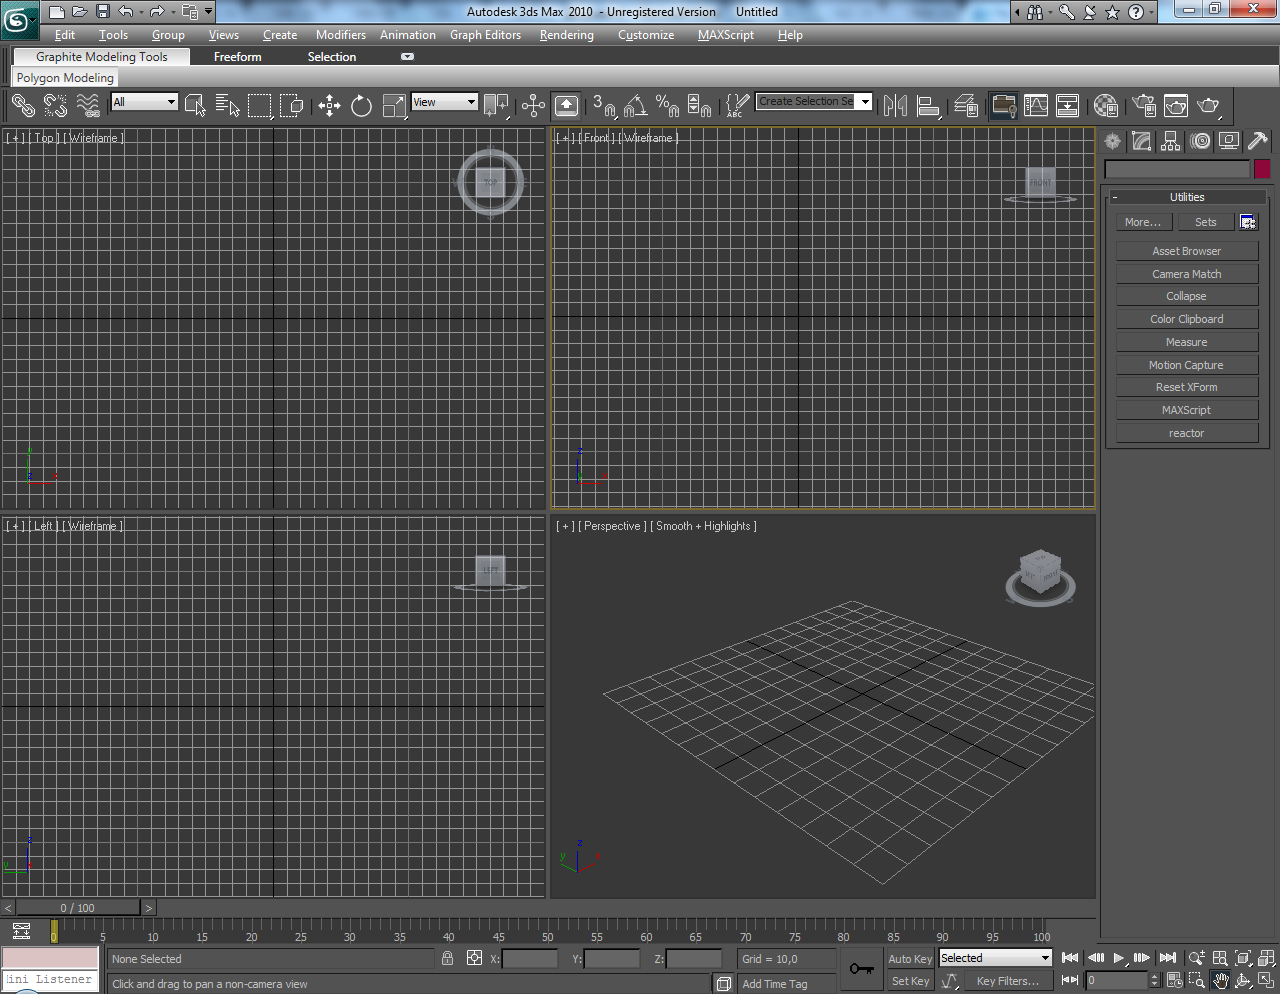The height and width of the screenshot is (994, 1280).
Task: Open Schematic View from toolbar
Action: [x=1068, y=105]
